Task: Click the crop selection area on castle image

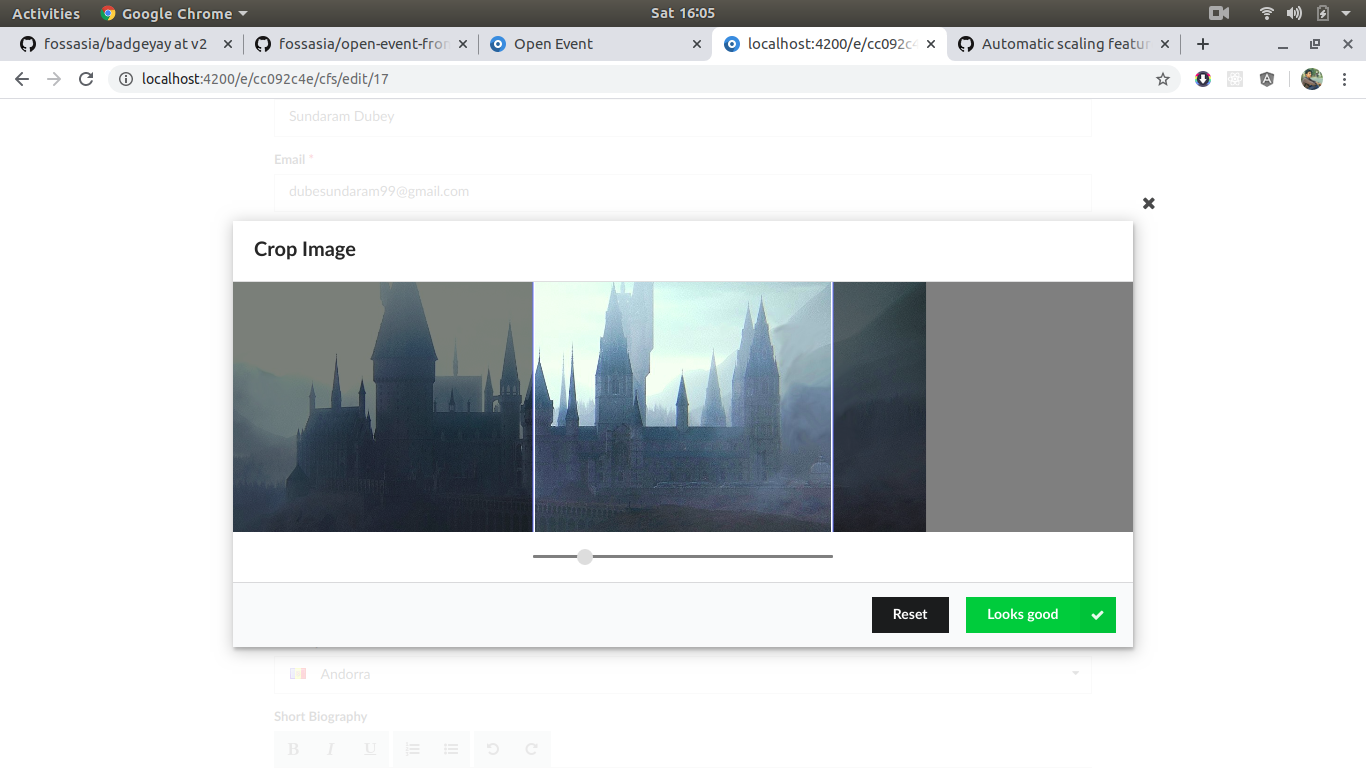Action: point(683,407)
